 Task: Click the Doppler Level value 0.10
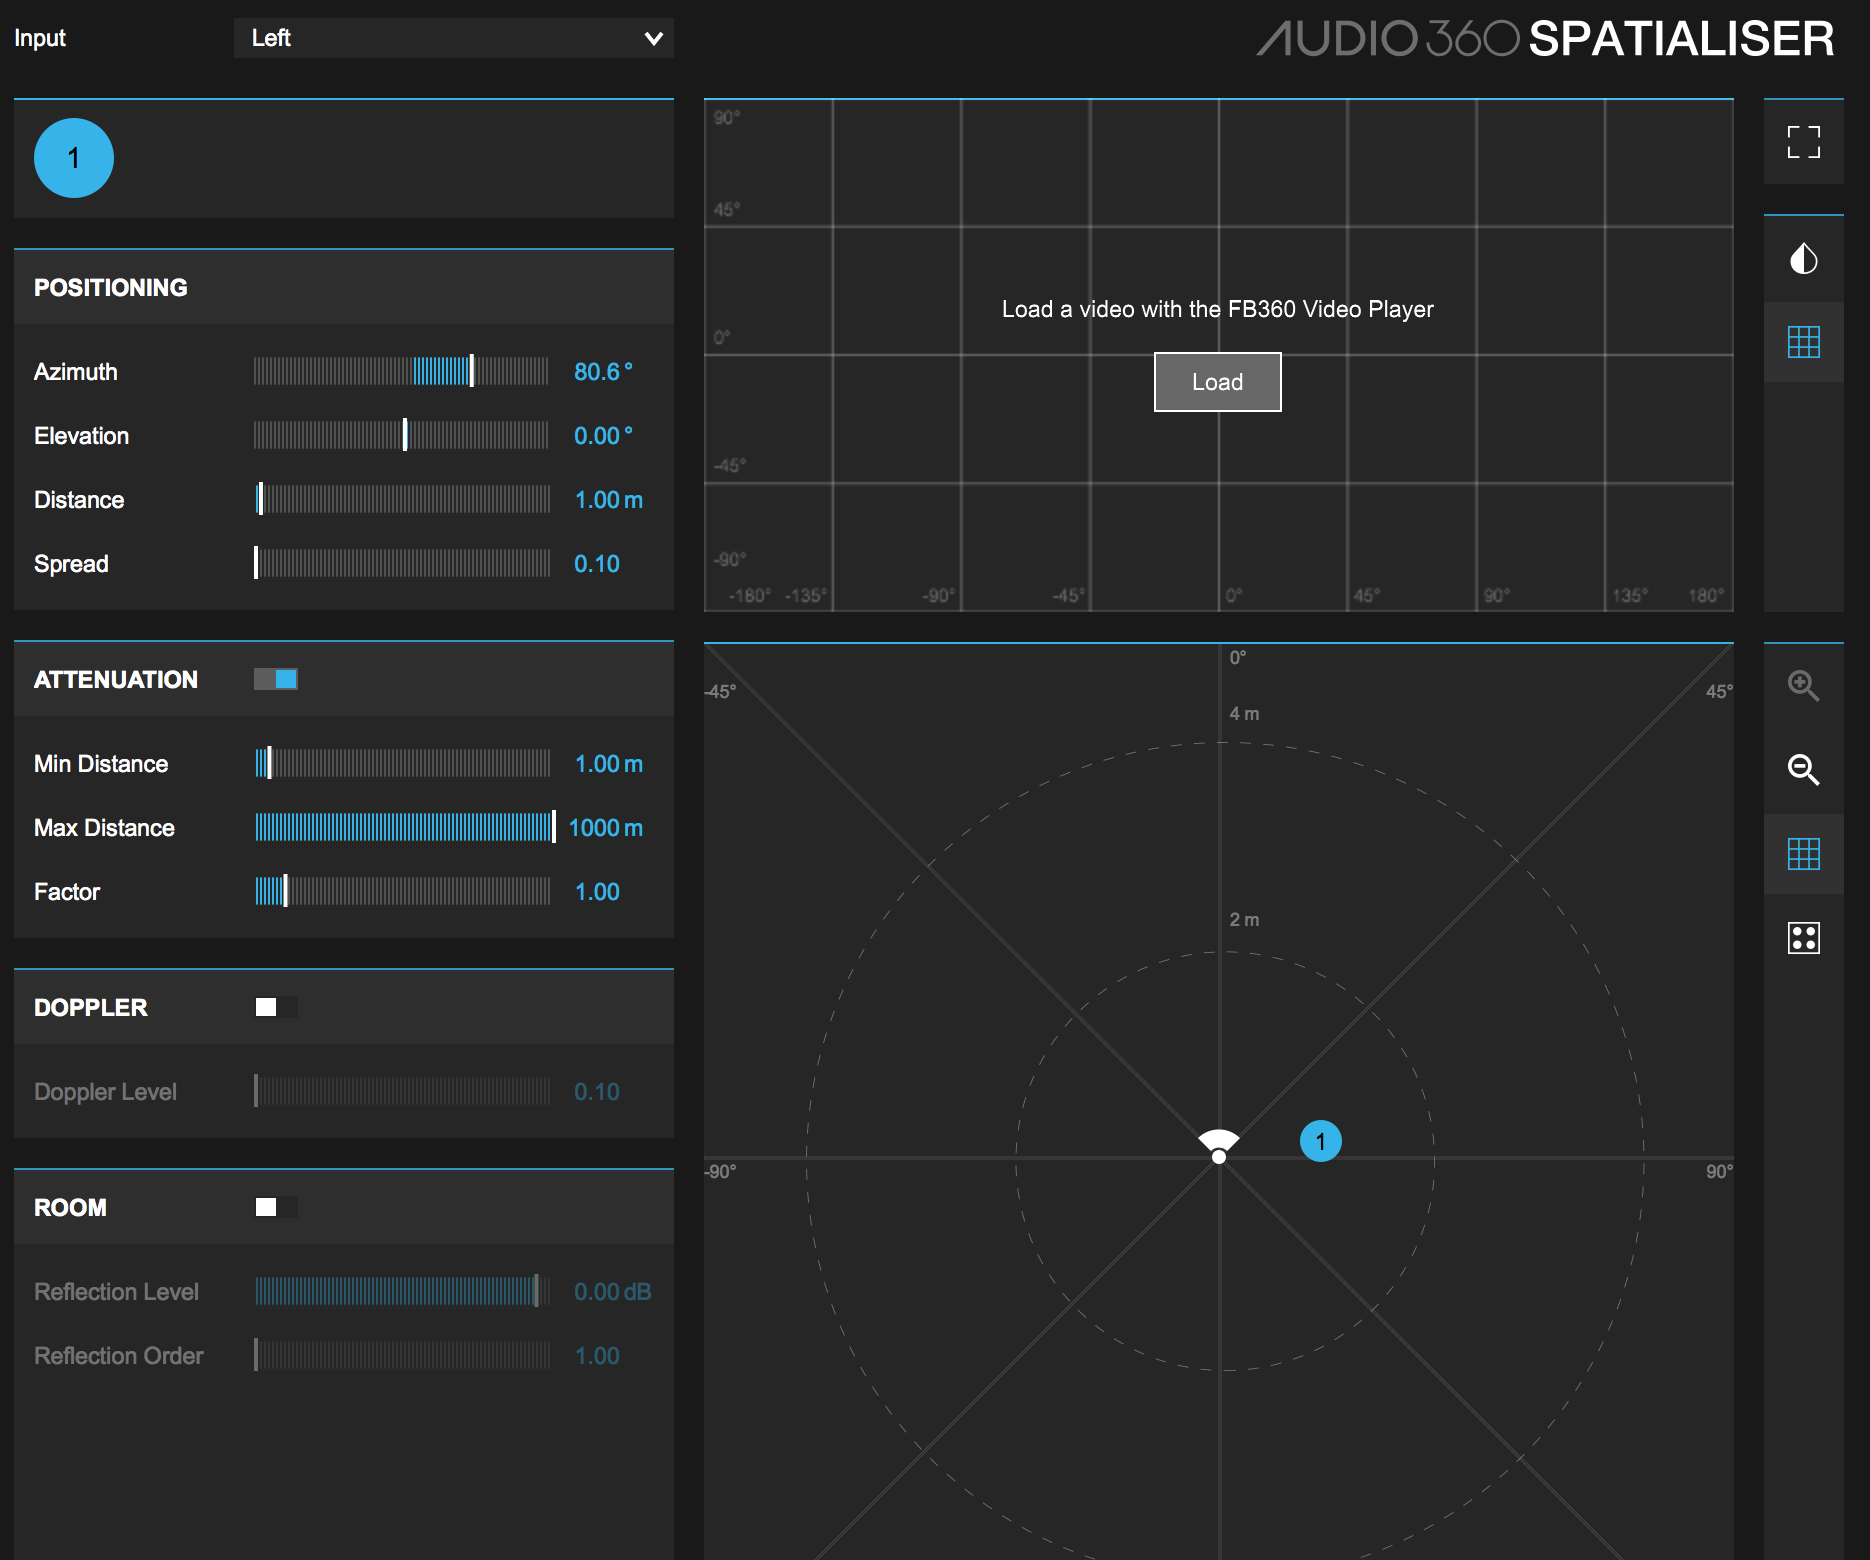coord(597,1092)
